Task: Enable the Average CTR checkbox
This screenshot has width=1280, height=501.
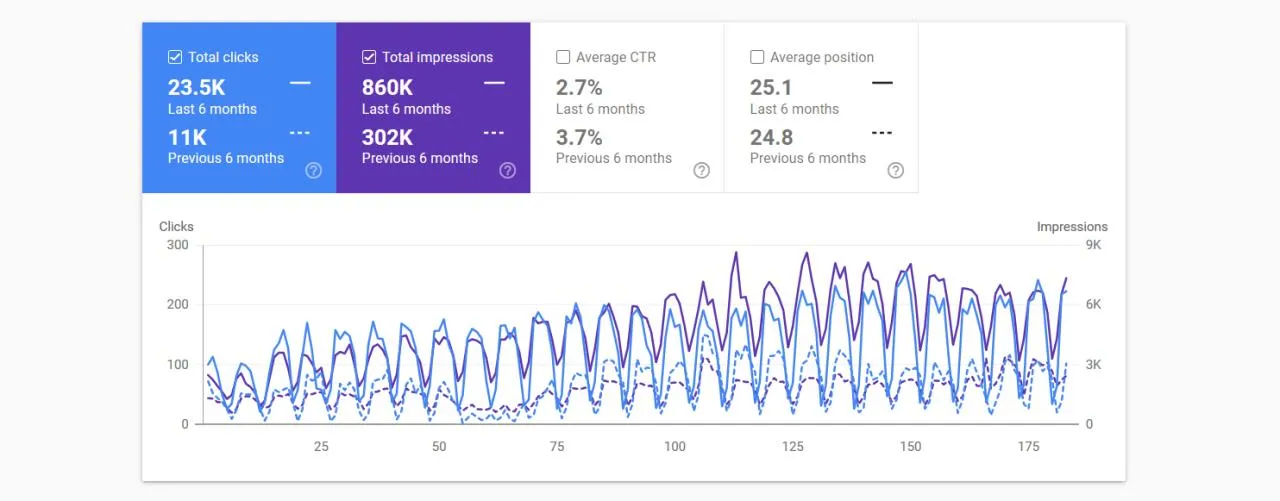Action: click(563, 57)
